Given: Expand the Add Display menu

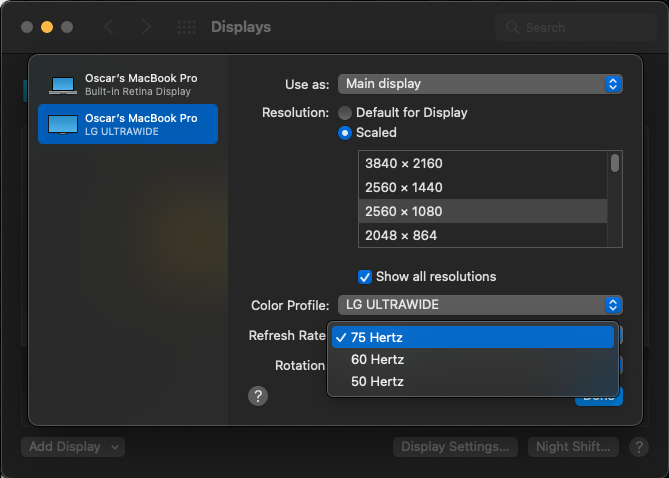Looking at the screenshot, I should pyautogui.click(x=73, y=447).
